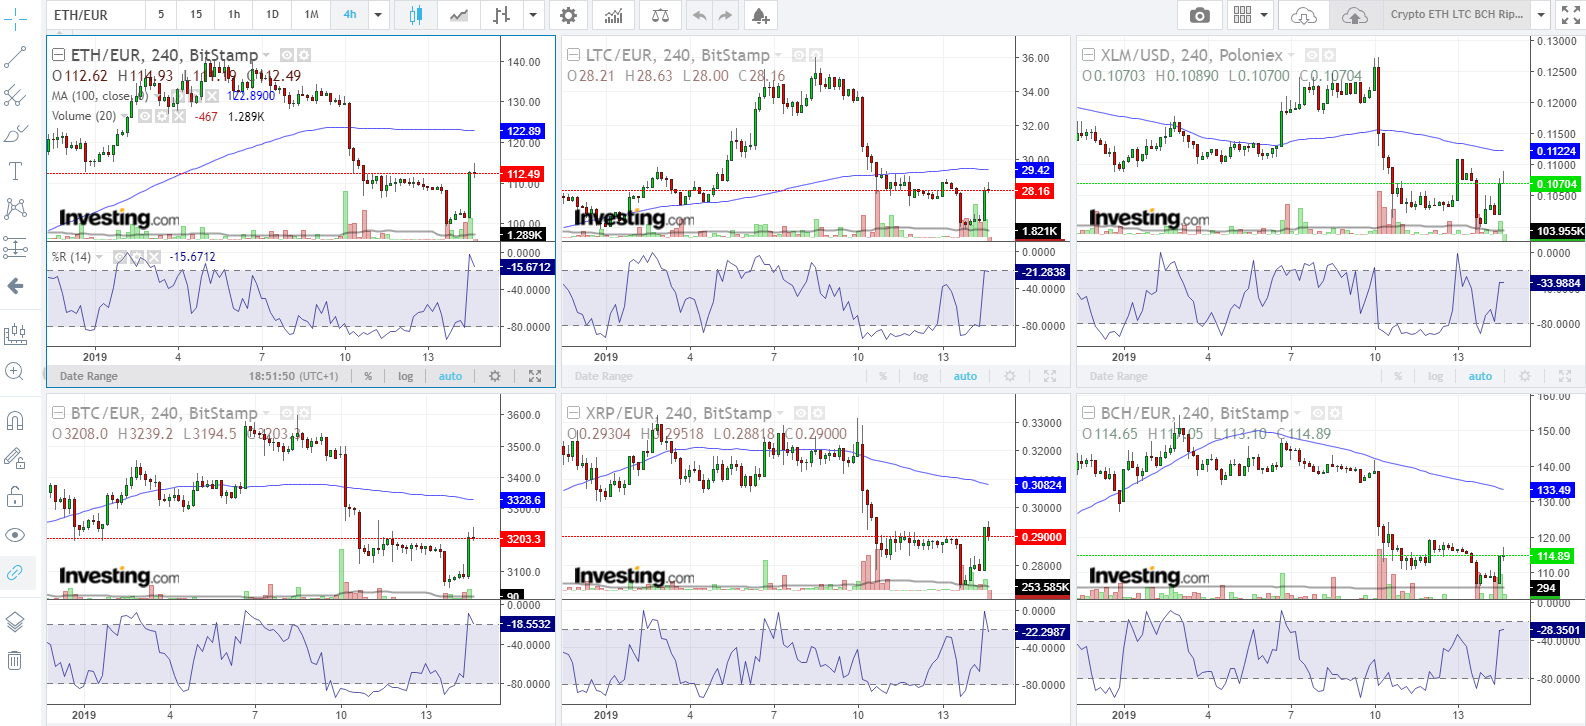Expand the time interval dropdown arrow
This screenshot has width=1586, height=726.
click(378, 15)
